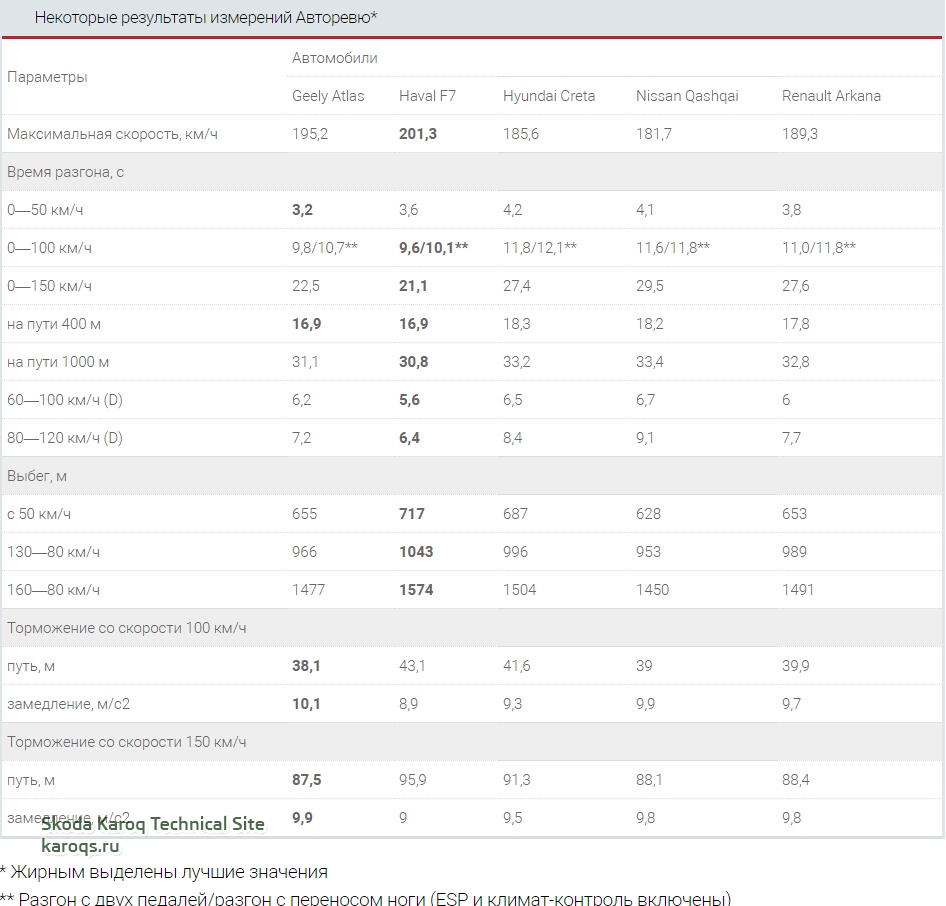
Task: Select the 'Renault Arkana' column header
Action: pyautogui.click(x=831, y=96)
